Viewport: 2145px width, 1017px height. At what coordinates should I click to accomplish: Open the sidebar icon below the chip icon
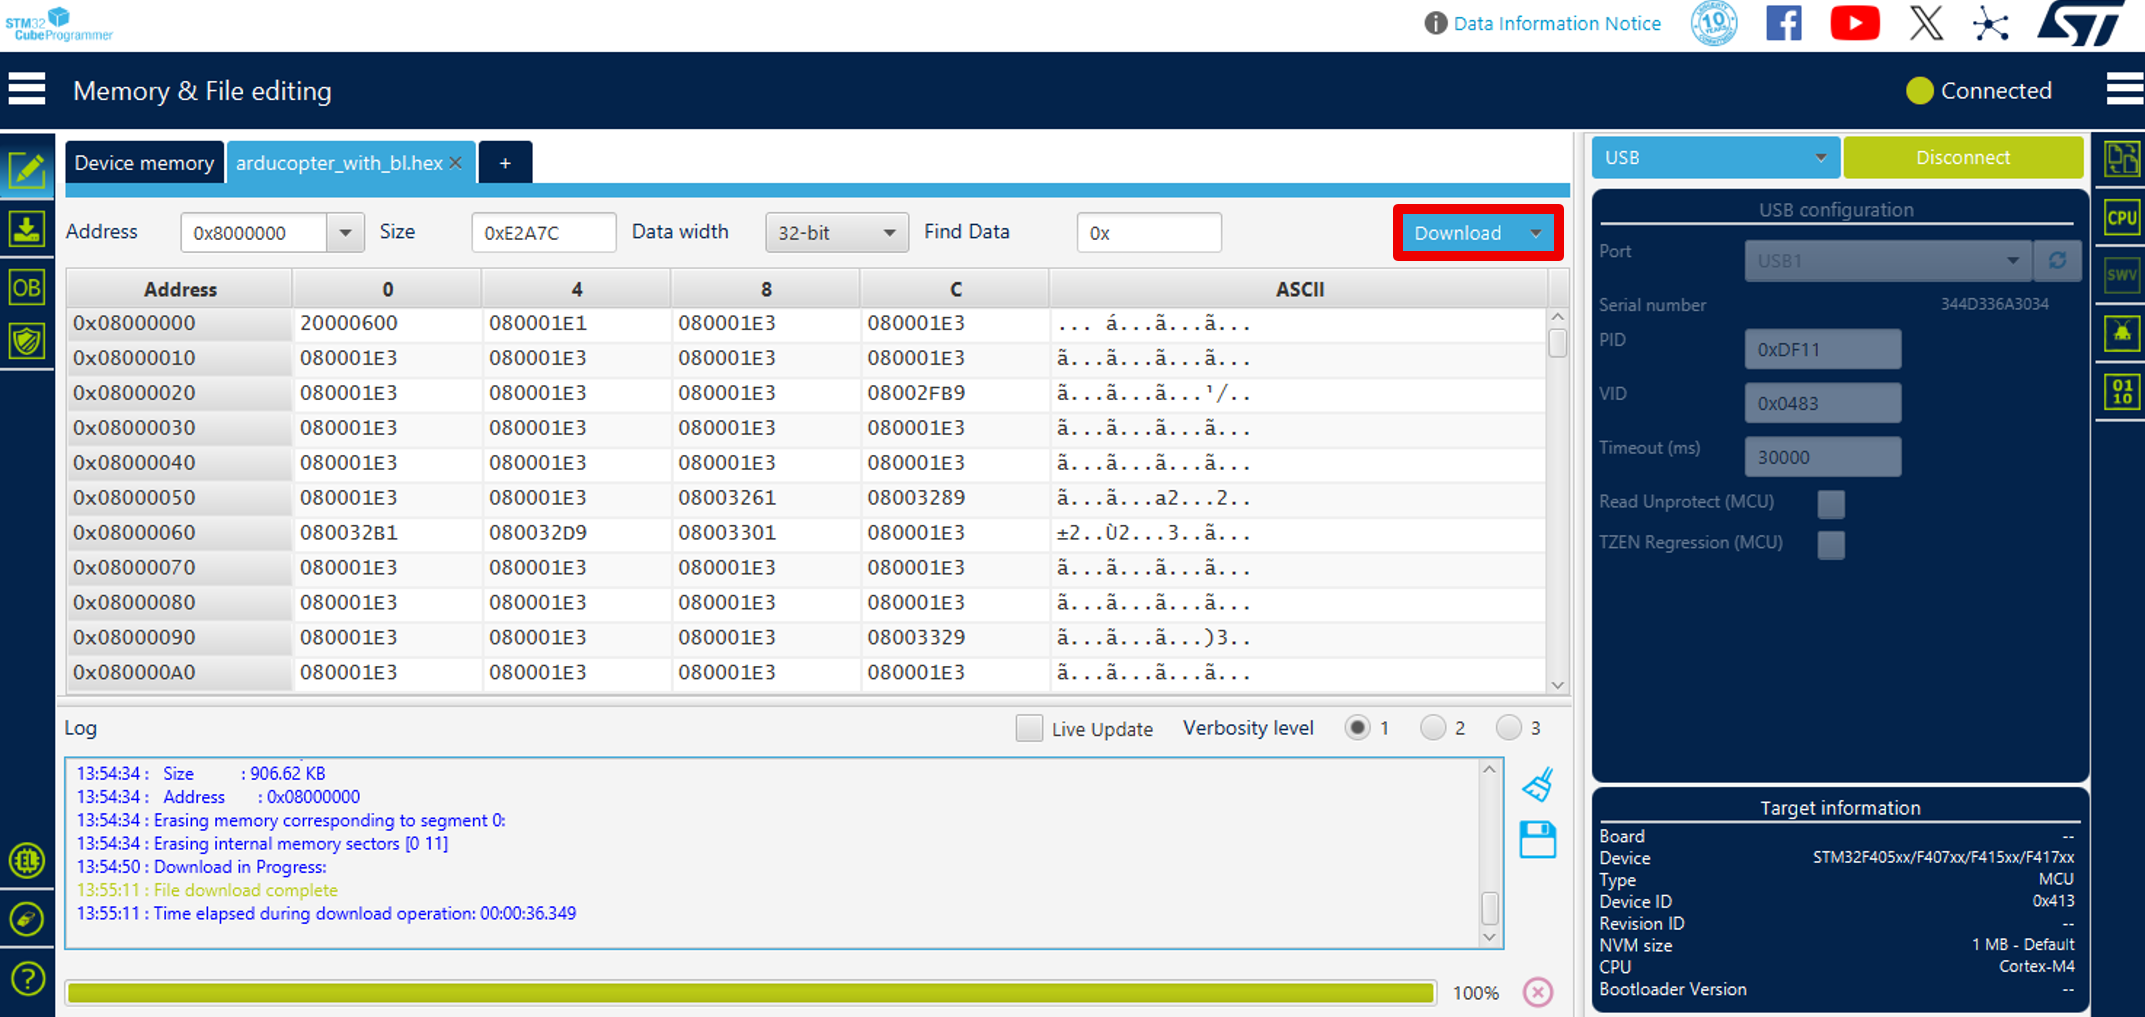click(x=27, y=919)
